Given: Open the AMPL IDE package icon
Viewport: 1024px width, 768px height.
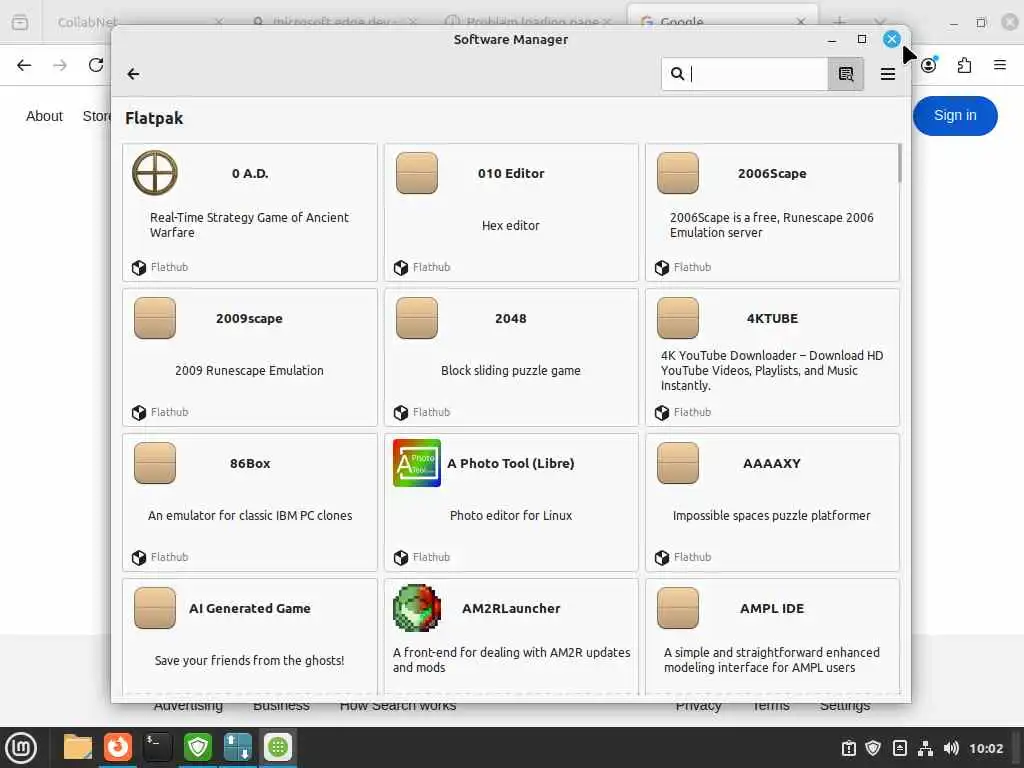Looking at the screenshot, I should (678, 608).
